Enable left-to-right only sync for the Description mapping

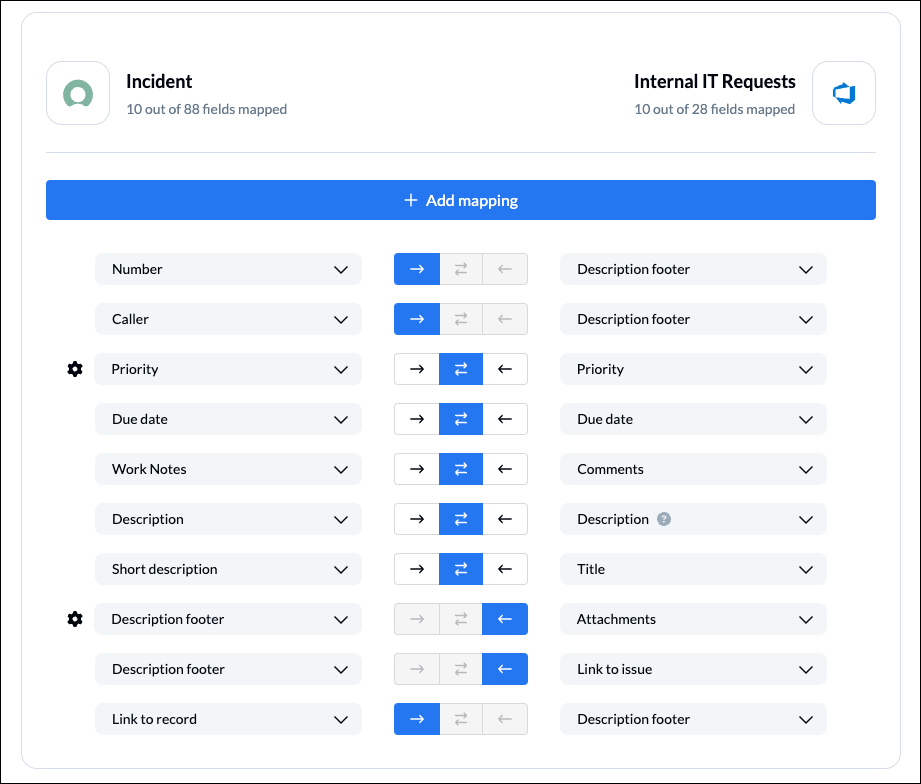coord(417,519)
